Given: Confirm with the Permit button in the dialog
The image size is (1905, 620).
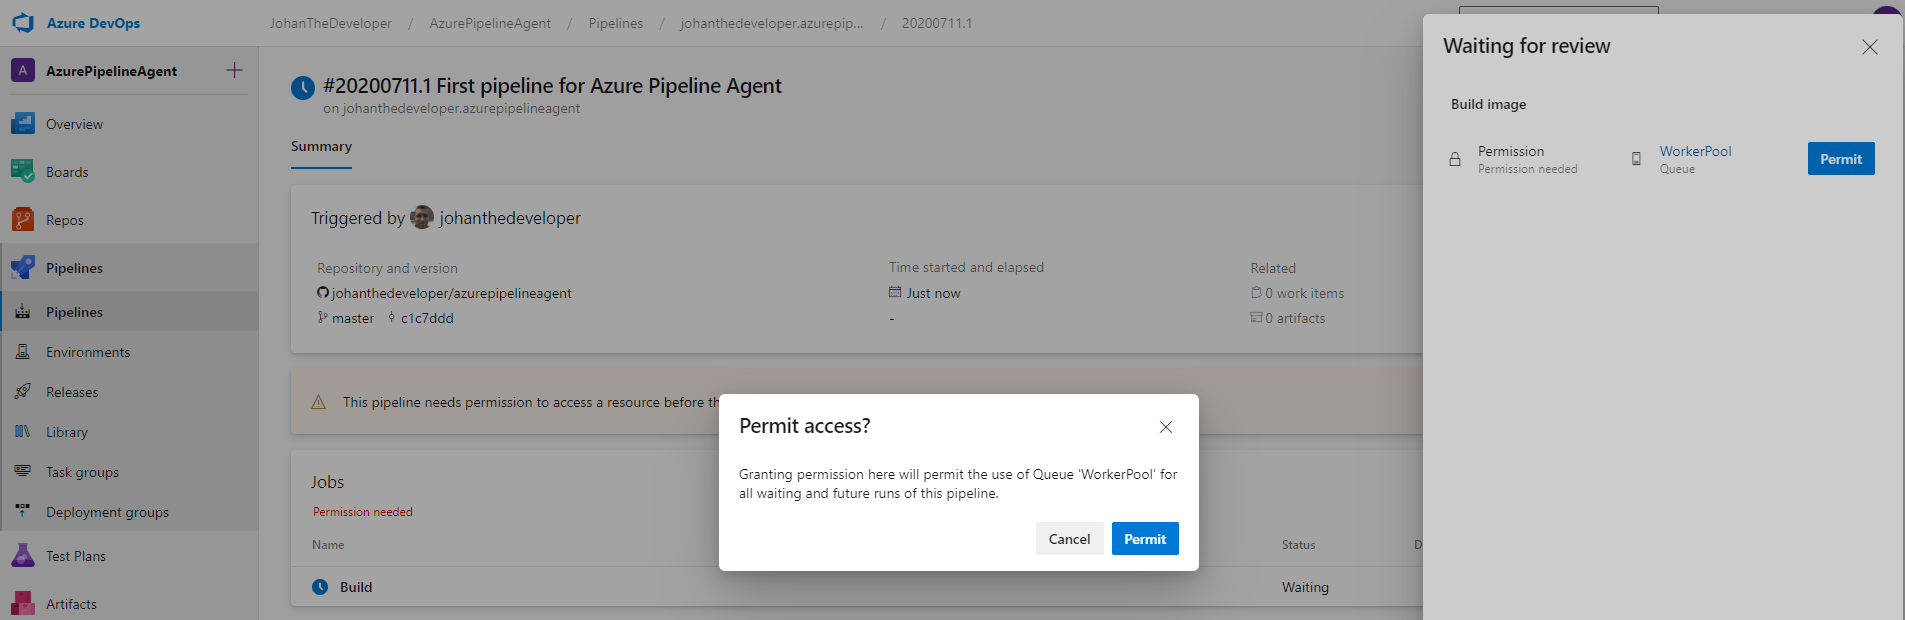Looking at the screenshot, I should (x=1145, y=539).
